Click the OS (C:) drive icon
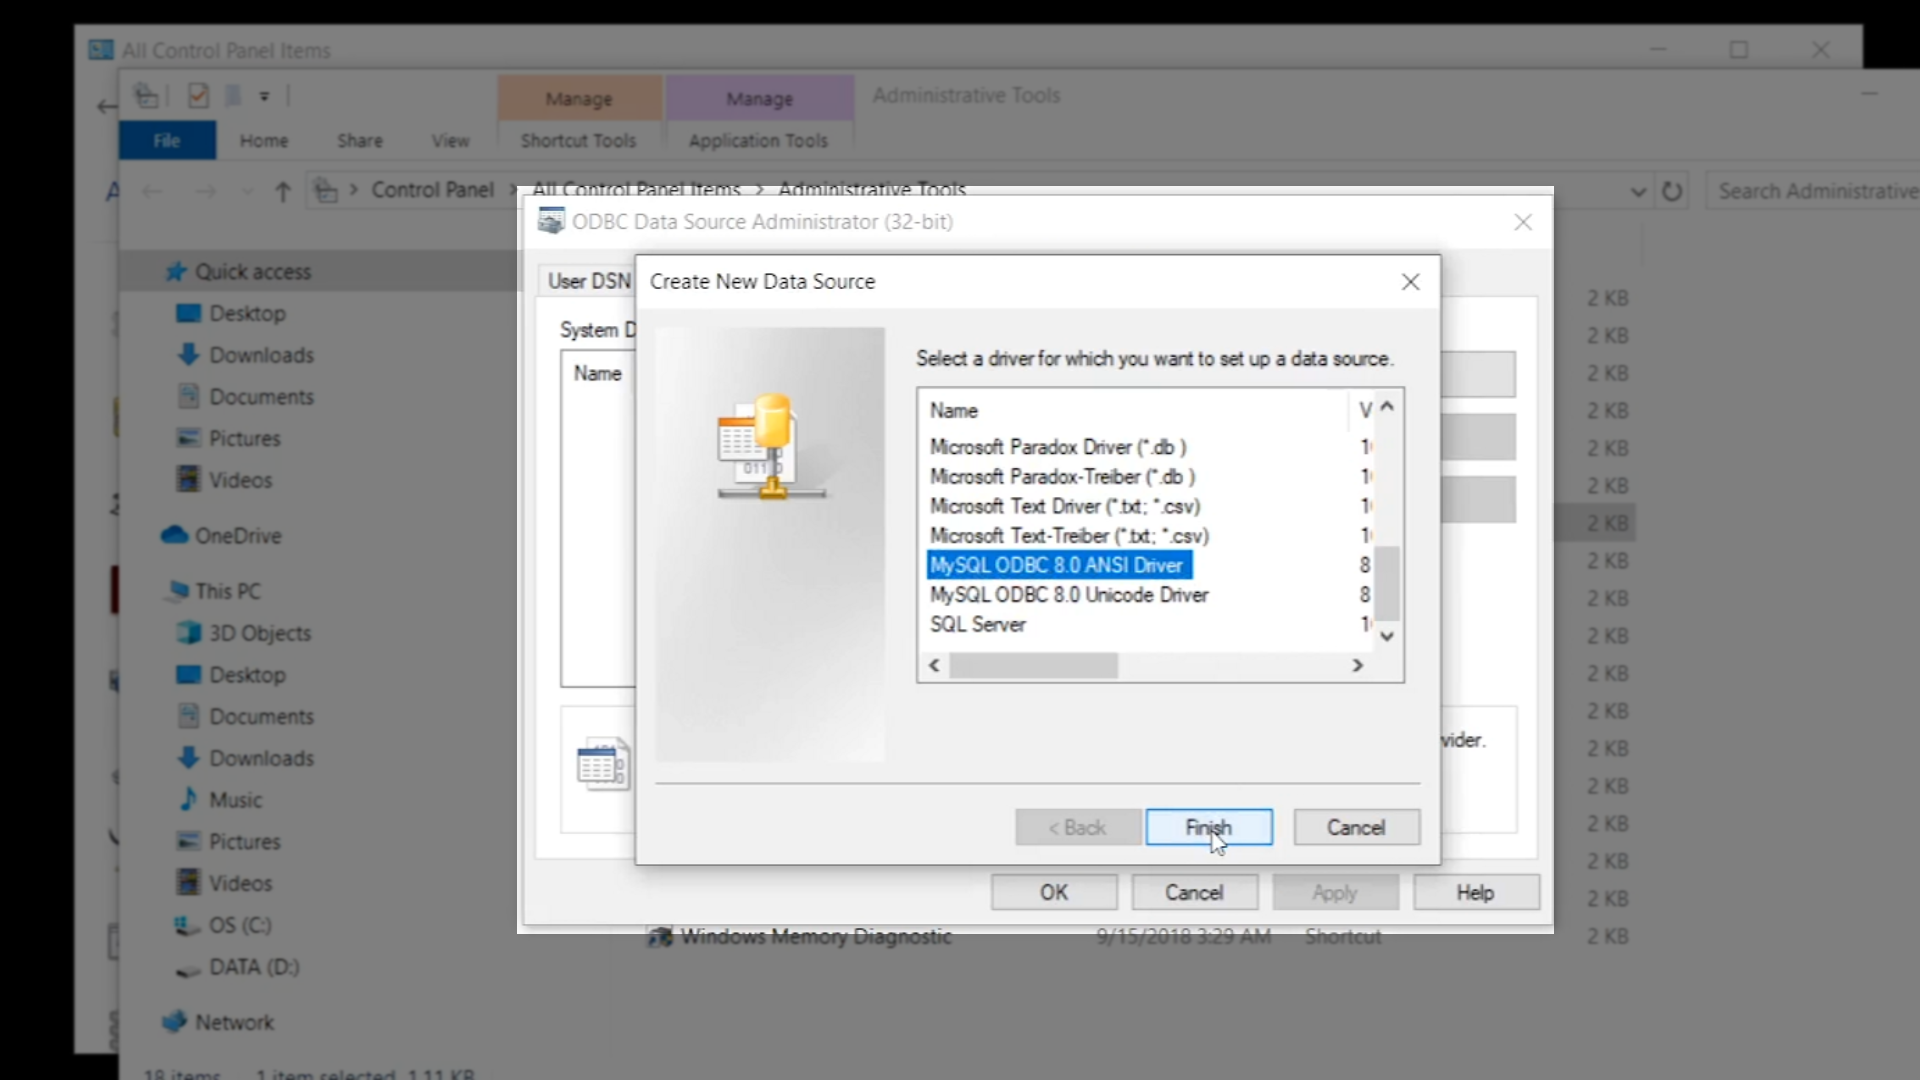Screen dimensions: 1920x1080 point(187,925)
